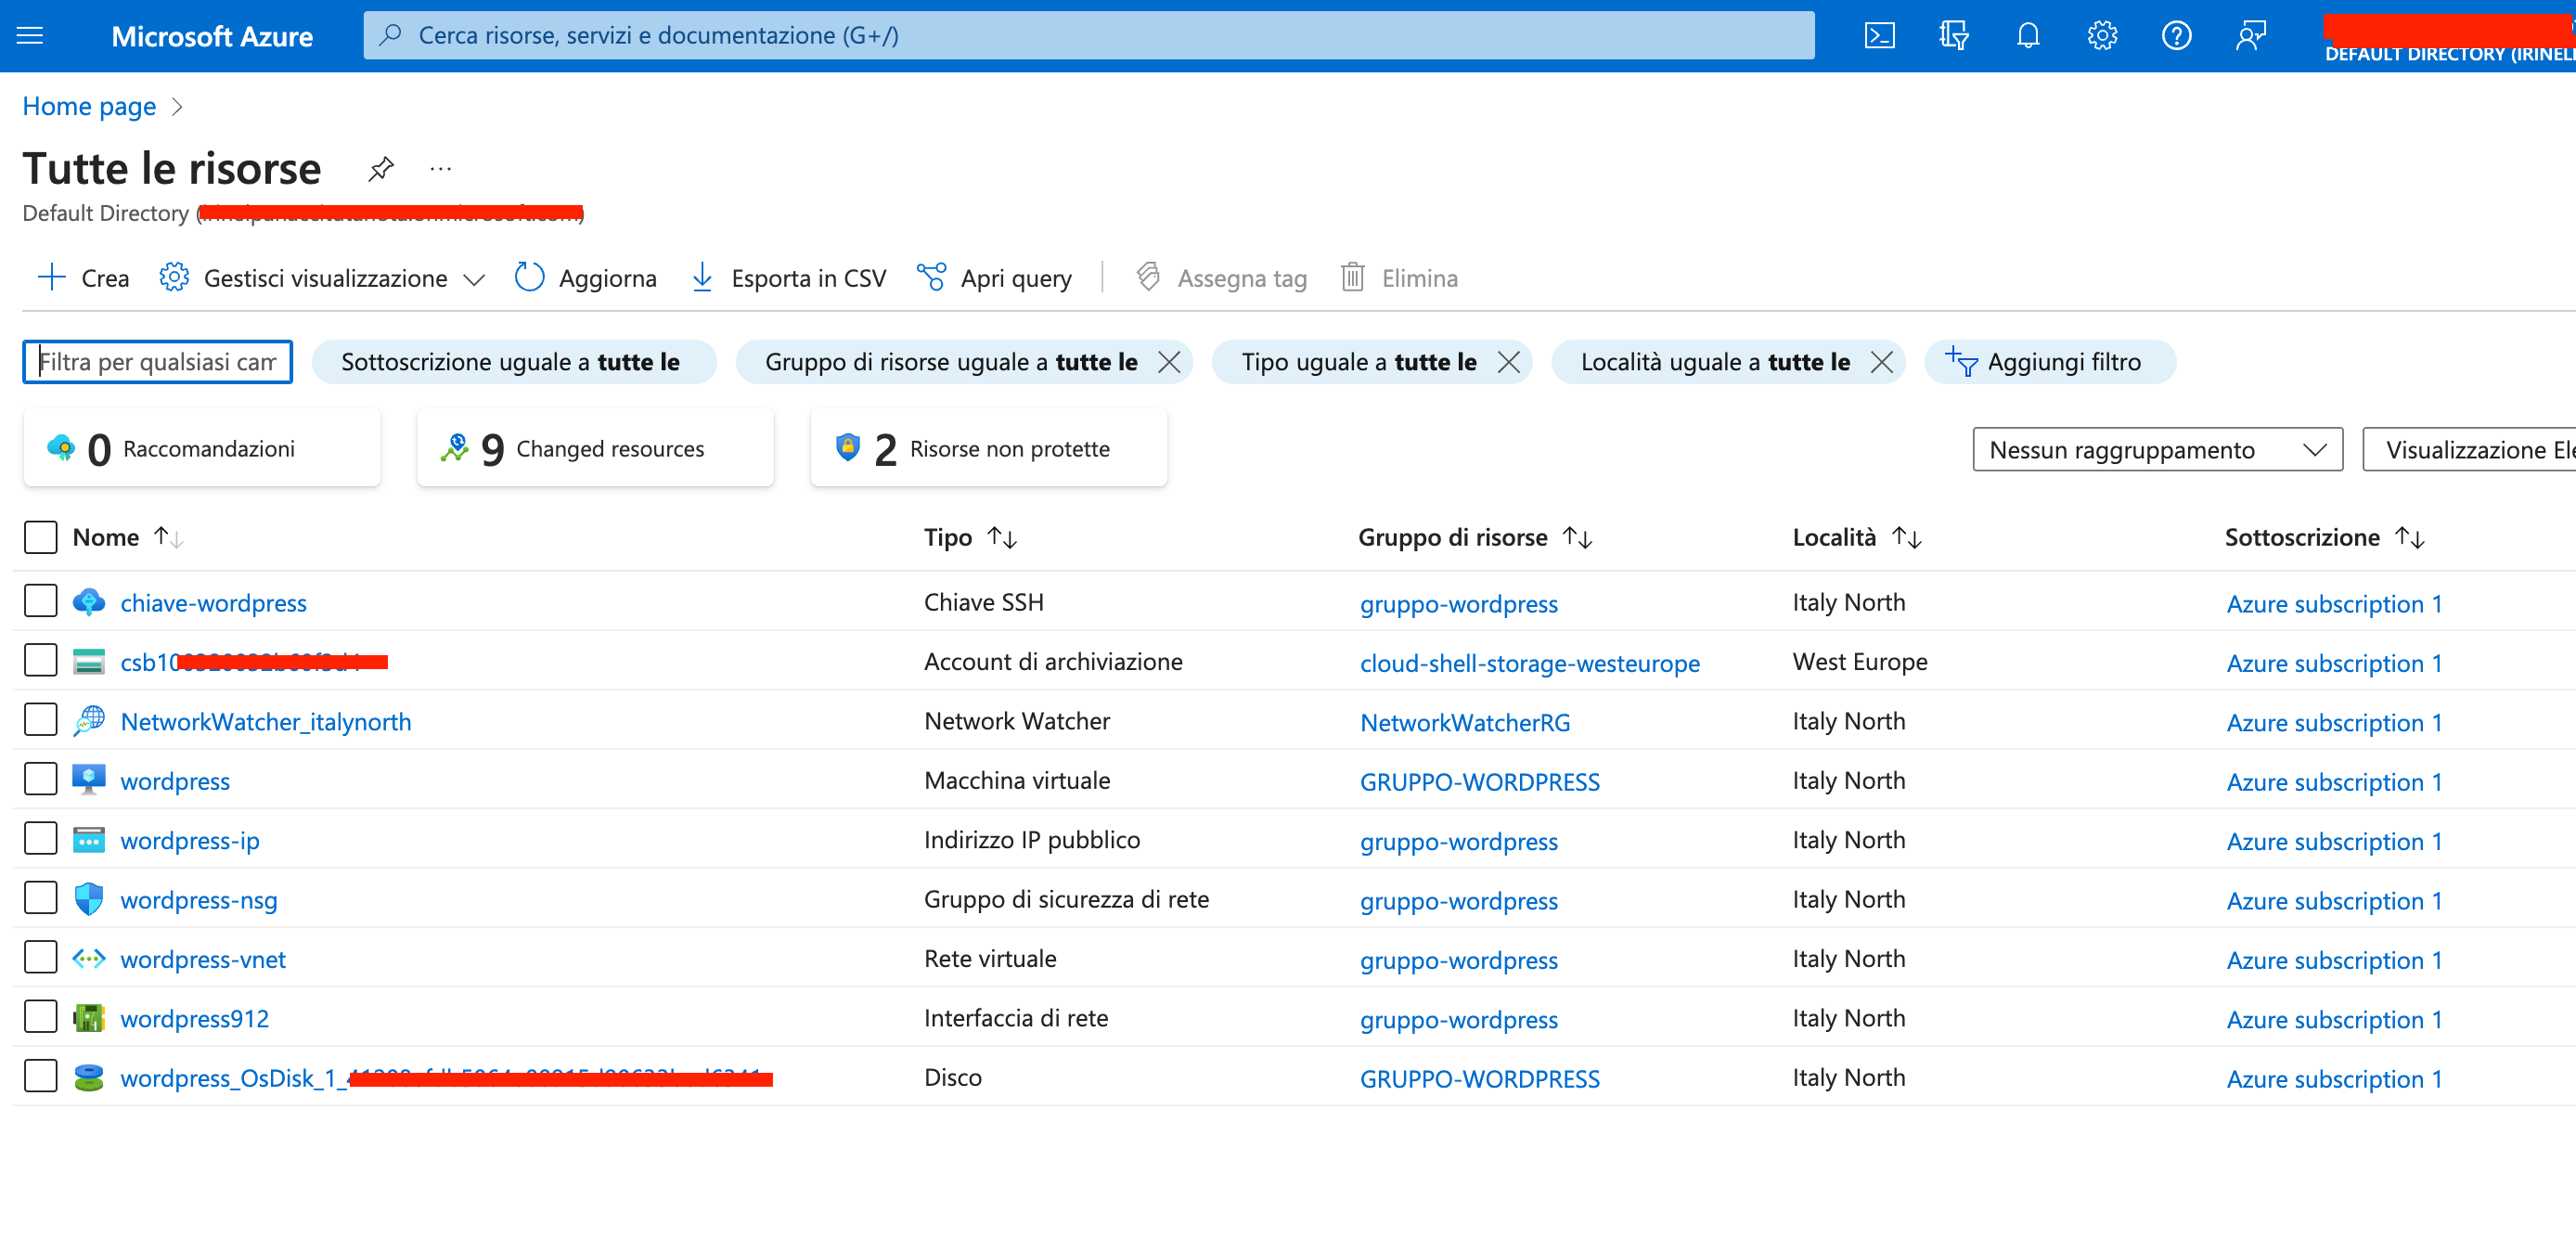Viewport: 2576px width, 1238px height.
Task: Click the NetworkWatcher_italynorth globe icon
Action: [x=89, y=721]
